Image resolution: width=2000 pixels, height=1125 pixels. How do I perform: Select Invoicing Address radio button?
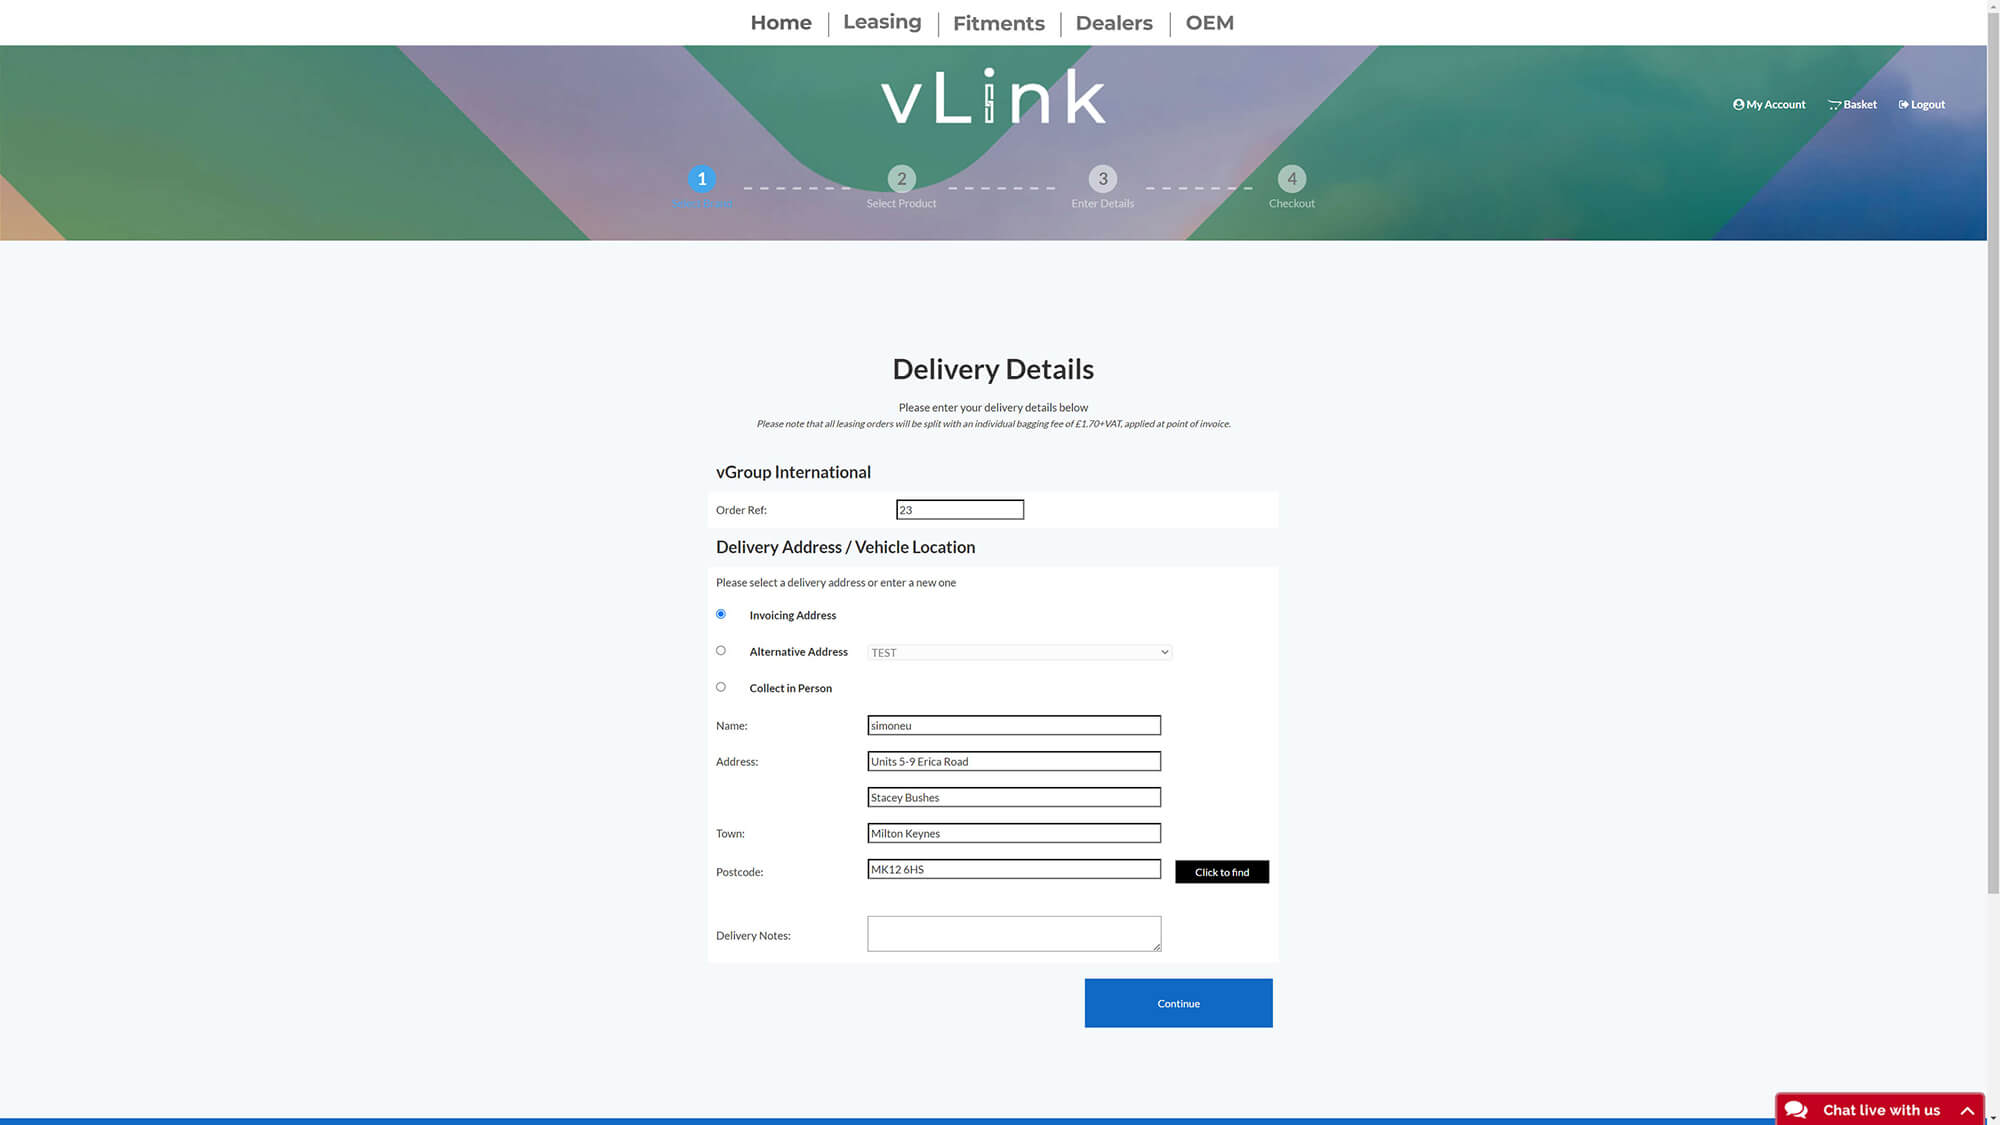tap(720, 614)
